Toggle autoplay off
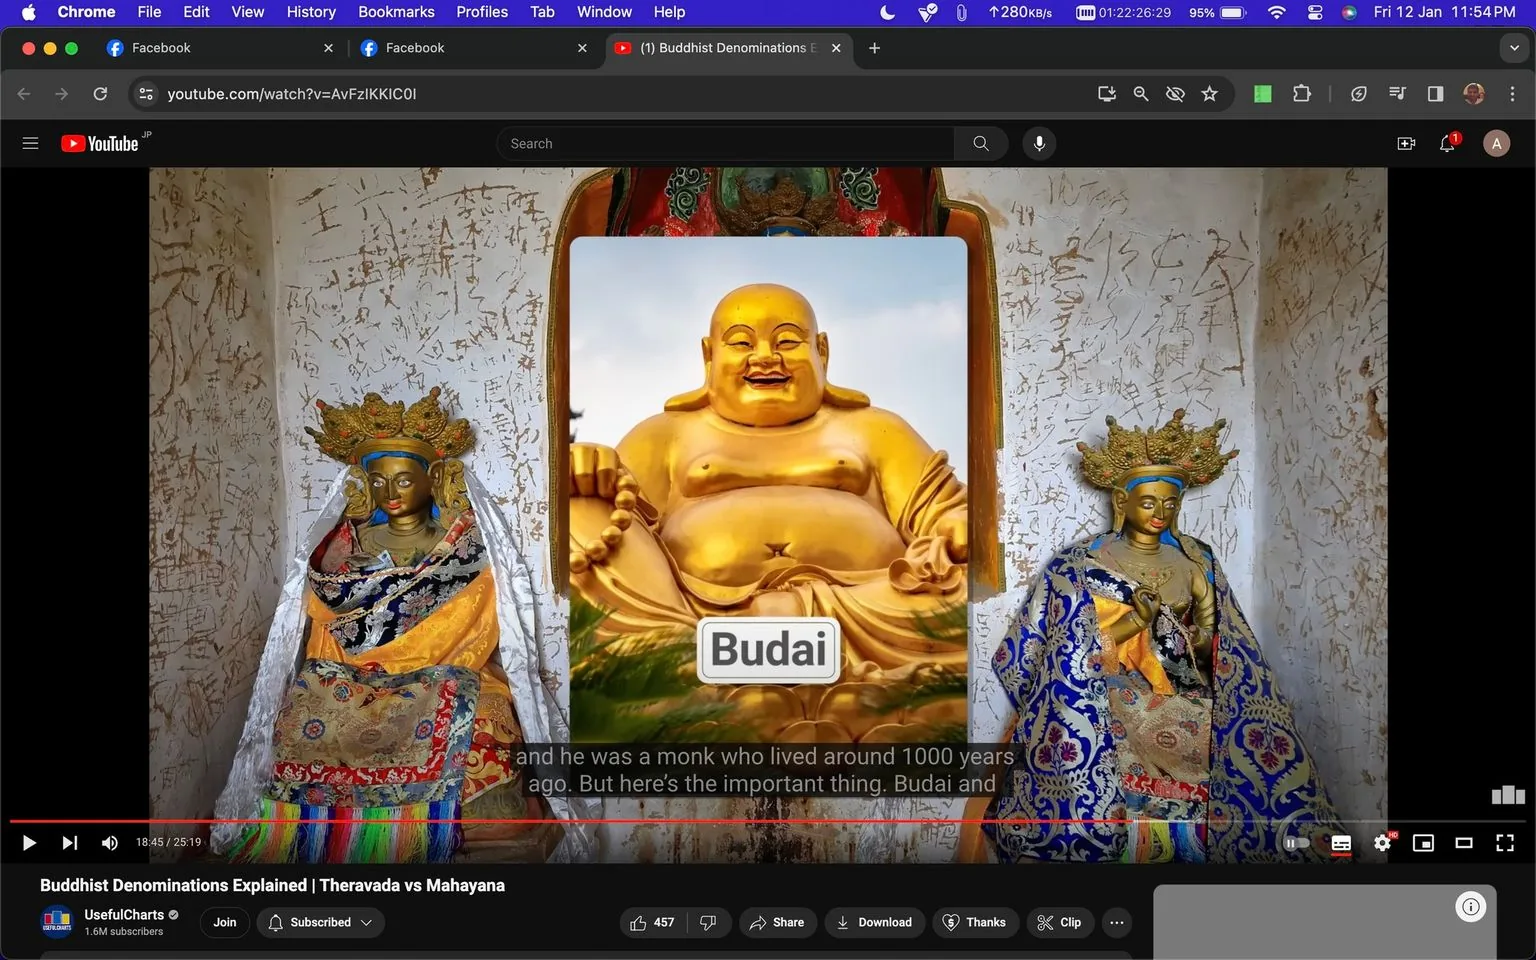The height and width of the screenshot is (960, 1536). coord(1297,842)
